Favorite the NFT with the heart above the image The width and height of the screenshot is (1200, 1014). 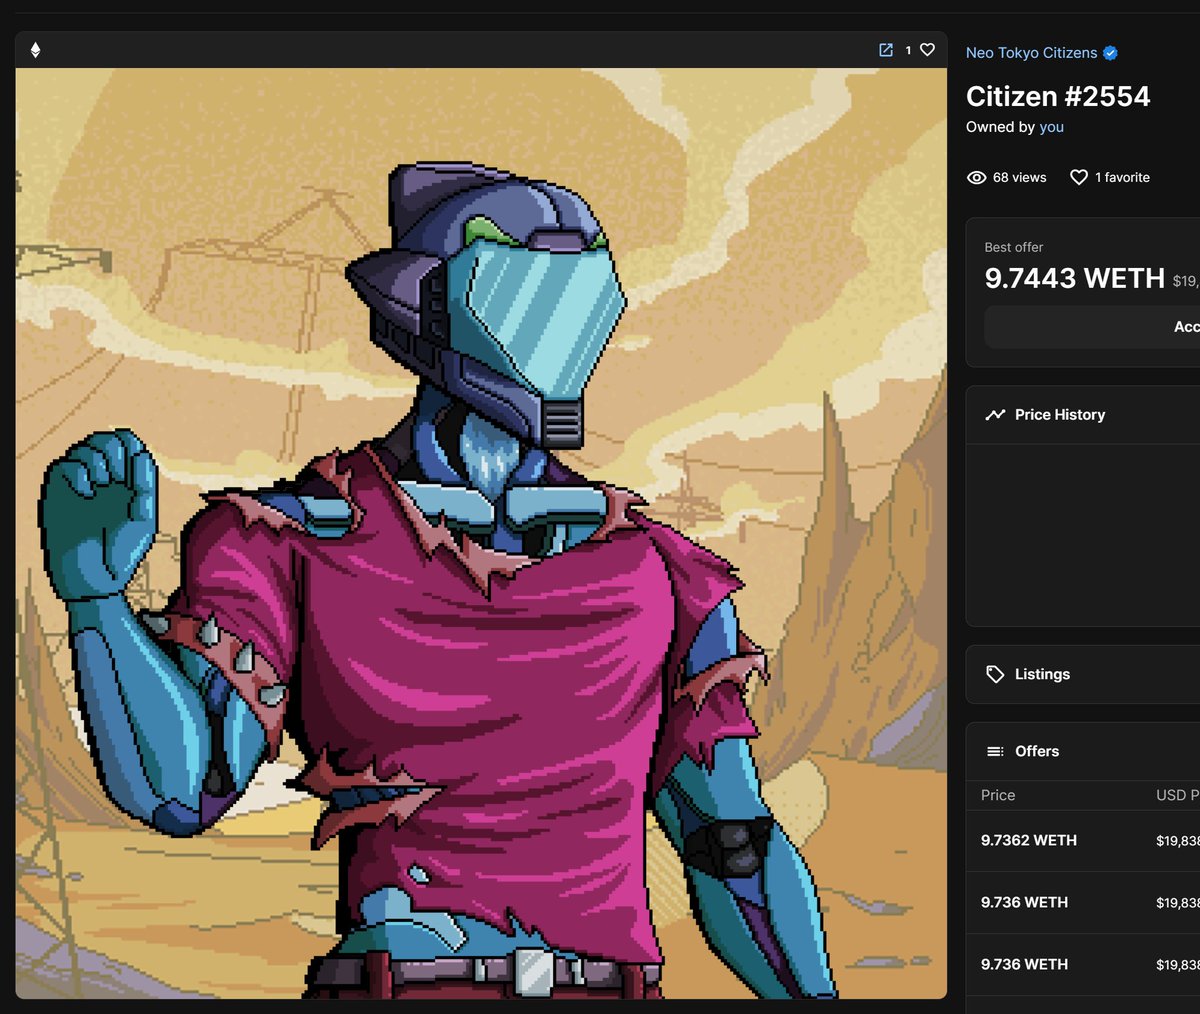(x=927, y=50)
